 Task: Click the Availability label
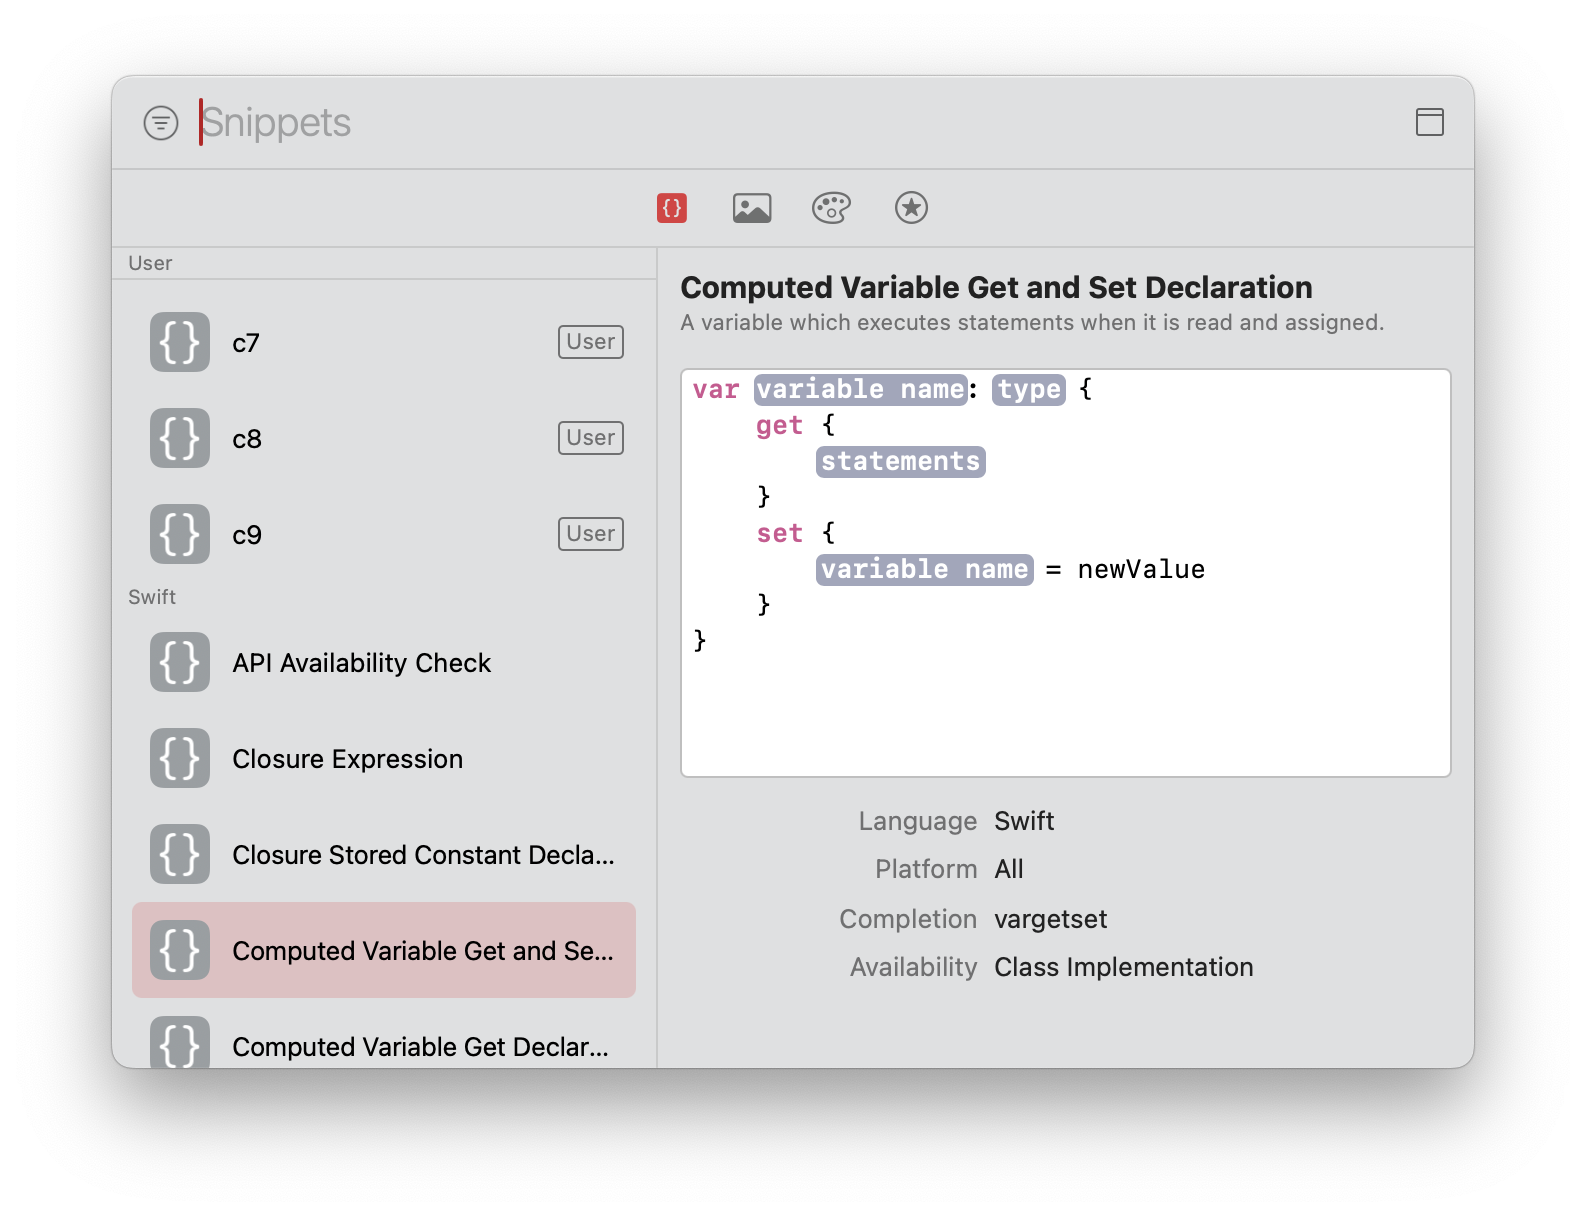coord(914,967)
